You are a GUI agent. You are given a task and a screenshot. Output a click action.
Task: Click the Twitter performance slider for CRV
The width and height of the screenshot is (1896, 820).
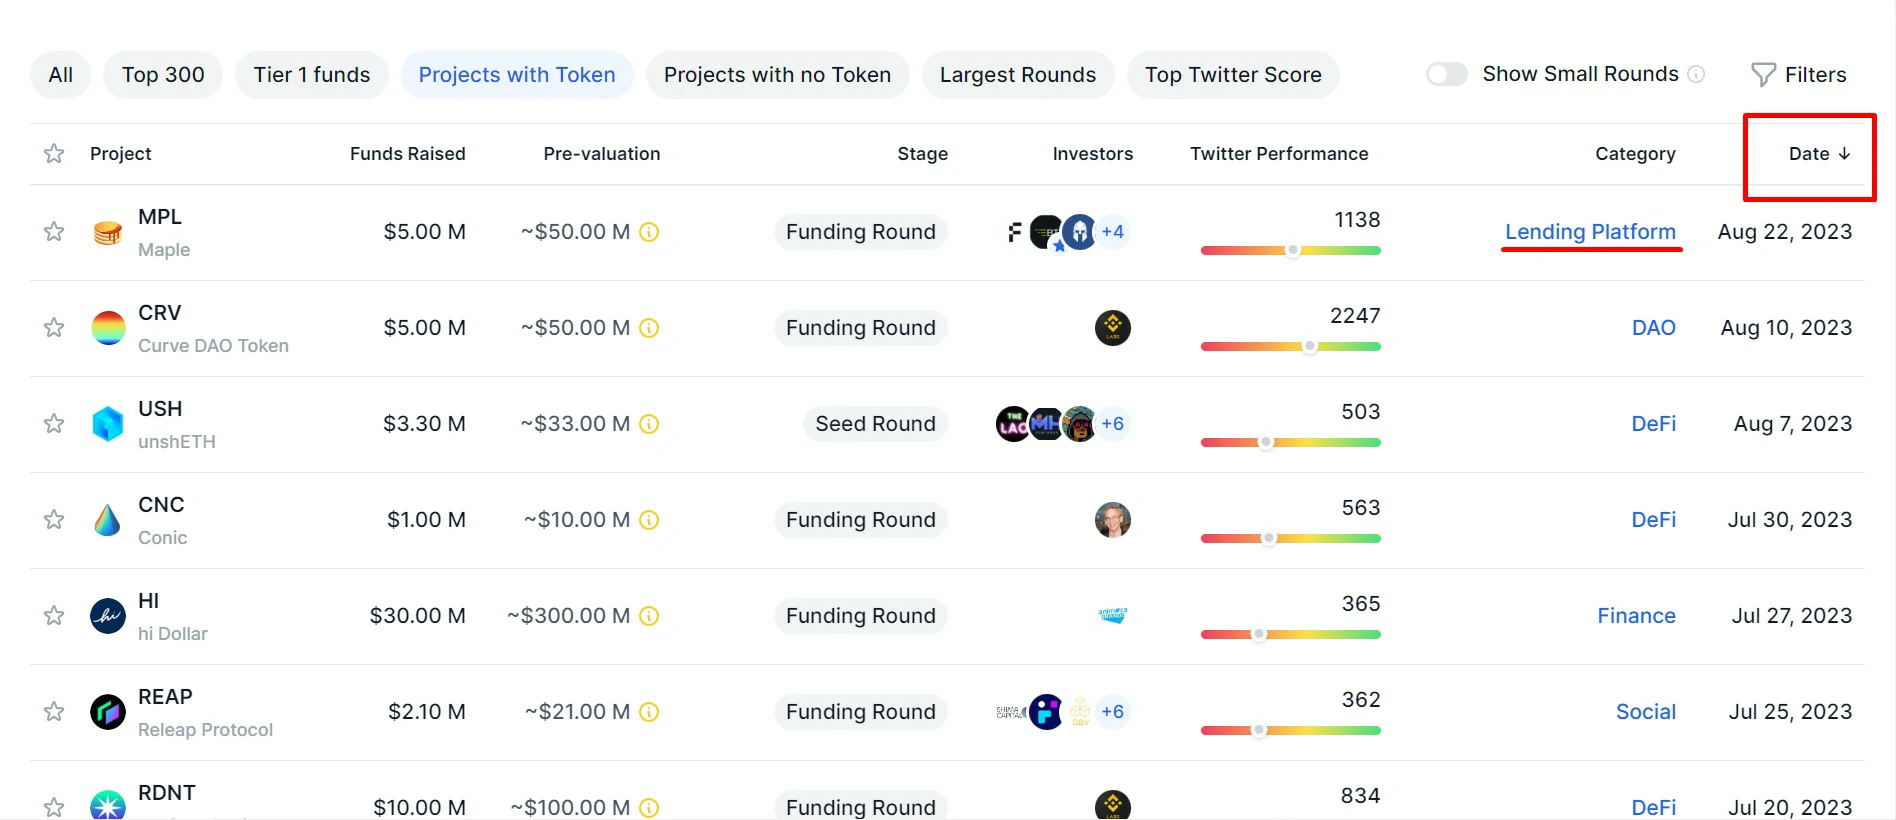pyautogui.click(x=1290, y=346)
